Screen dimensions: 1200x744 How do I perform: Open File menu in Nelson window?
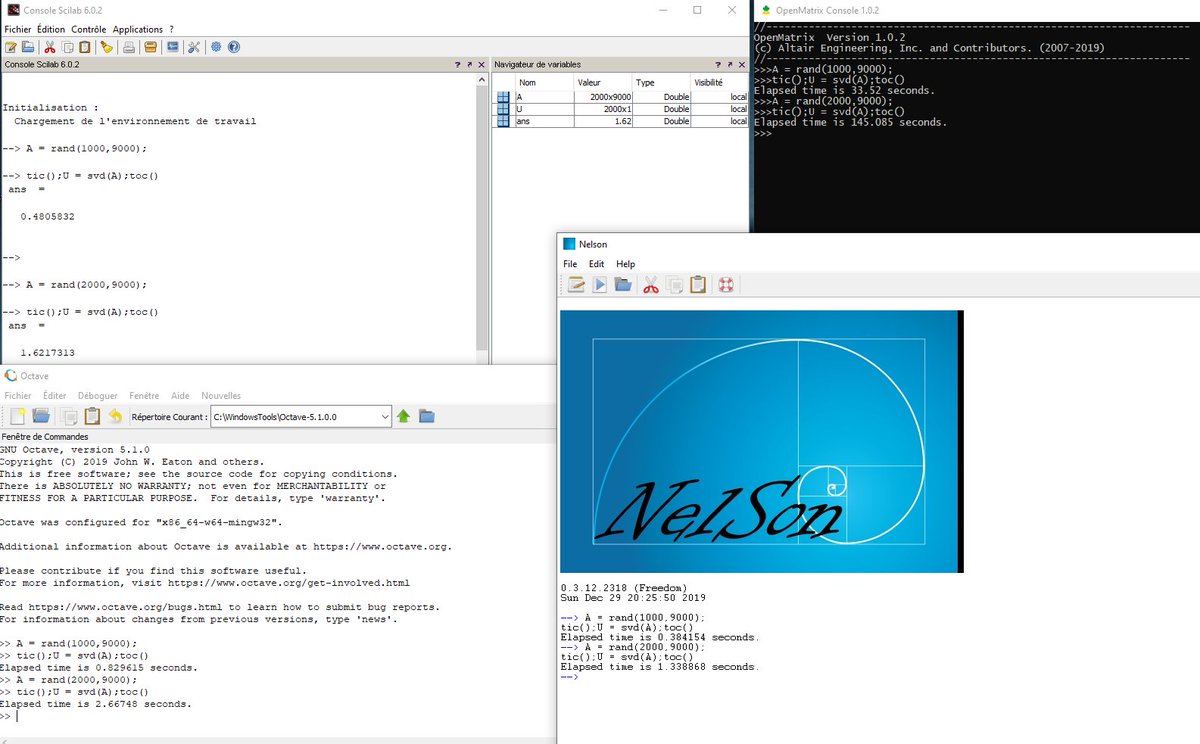coord(570,264)
